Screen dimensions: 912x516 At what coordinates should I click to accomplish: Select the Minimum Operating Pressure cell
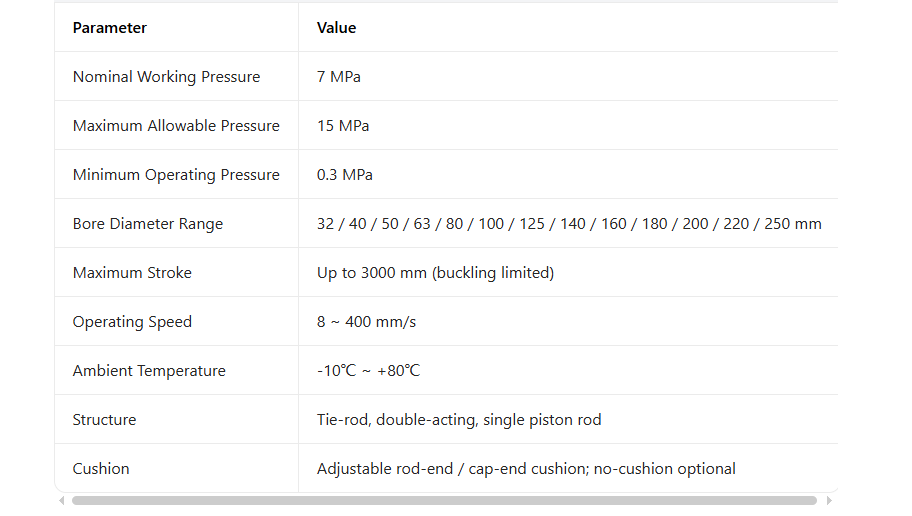pos(176,175)
